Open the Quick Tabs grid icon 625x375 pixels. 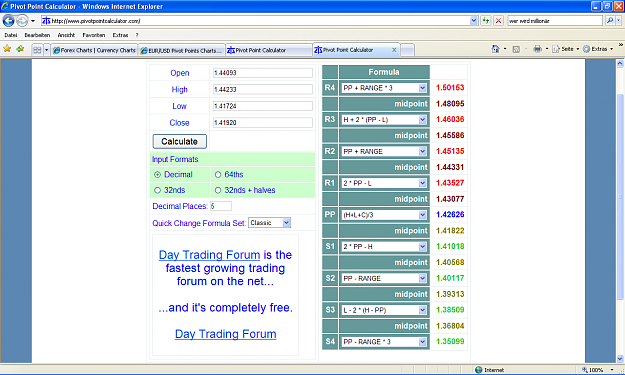pyautogui.click(x=37, y=50)
